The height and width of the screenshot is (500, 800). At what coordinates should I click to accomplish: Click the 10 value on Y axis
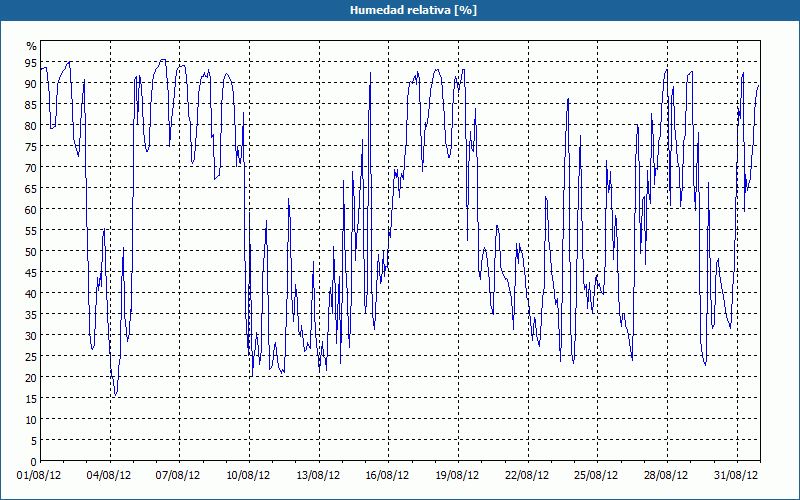click(x=31, y=419)
